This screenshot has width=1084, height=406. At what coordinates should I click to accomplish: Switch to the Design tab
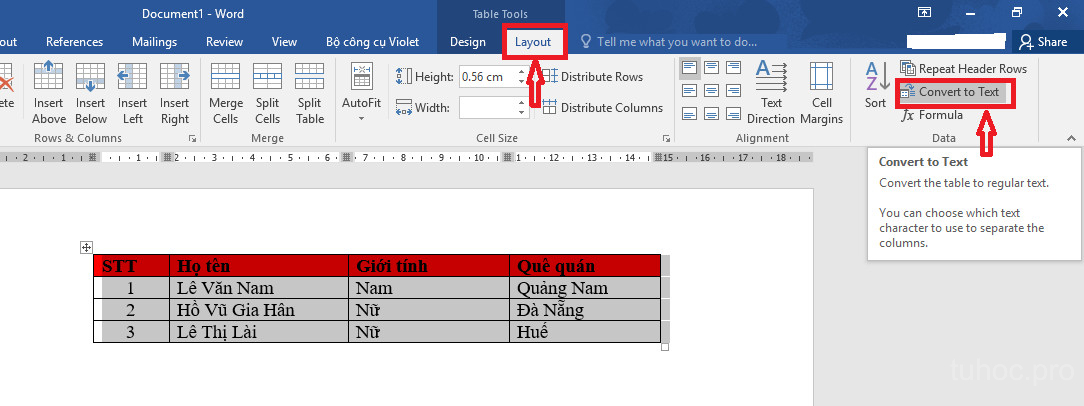pos(467,42)
